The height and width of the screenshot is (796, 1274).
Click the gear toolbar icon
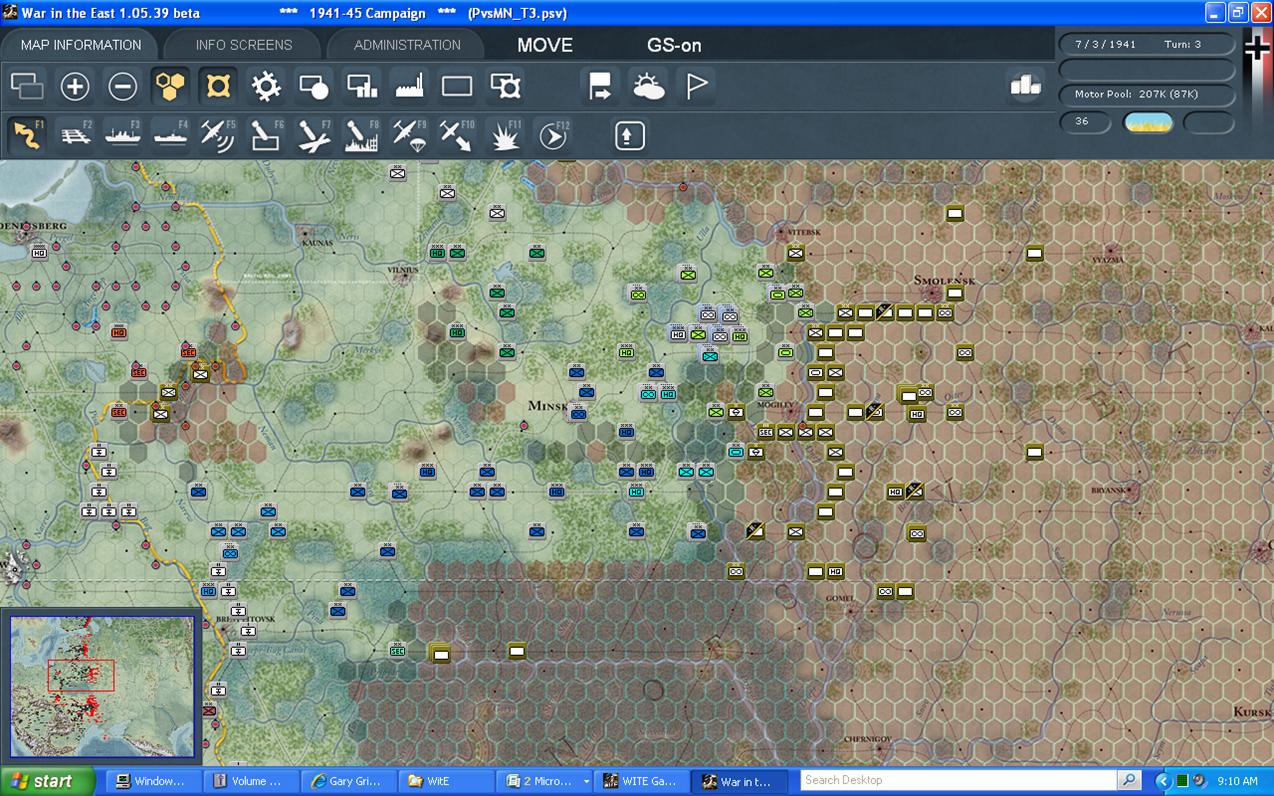click(266, 86)
